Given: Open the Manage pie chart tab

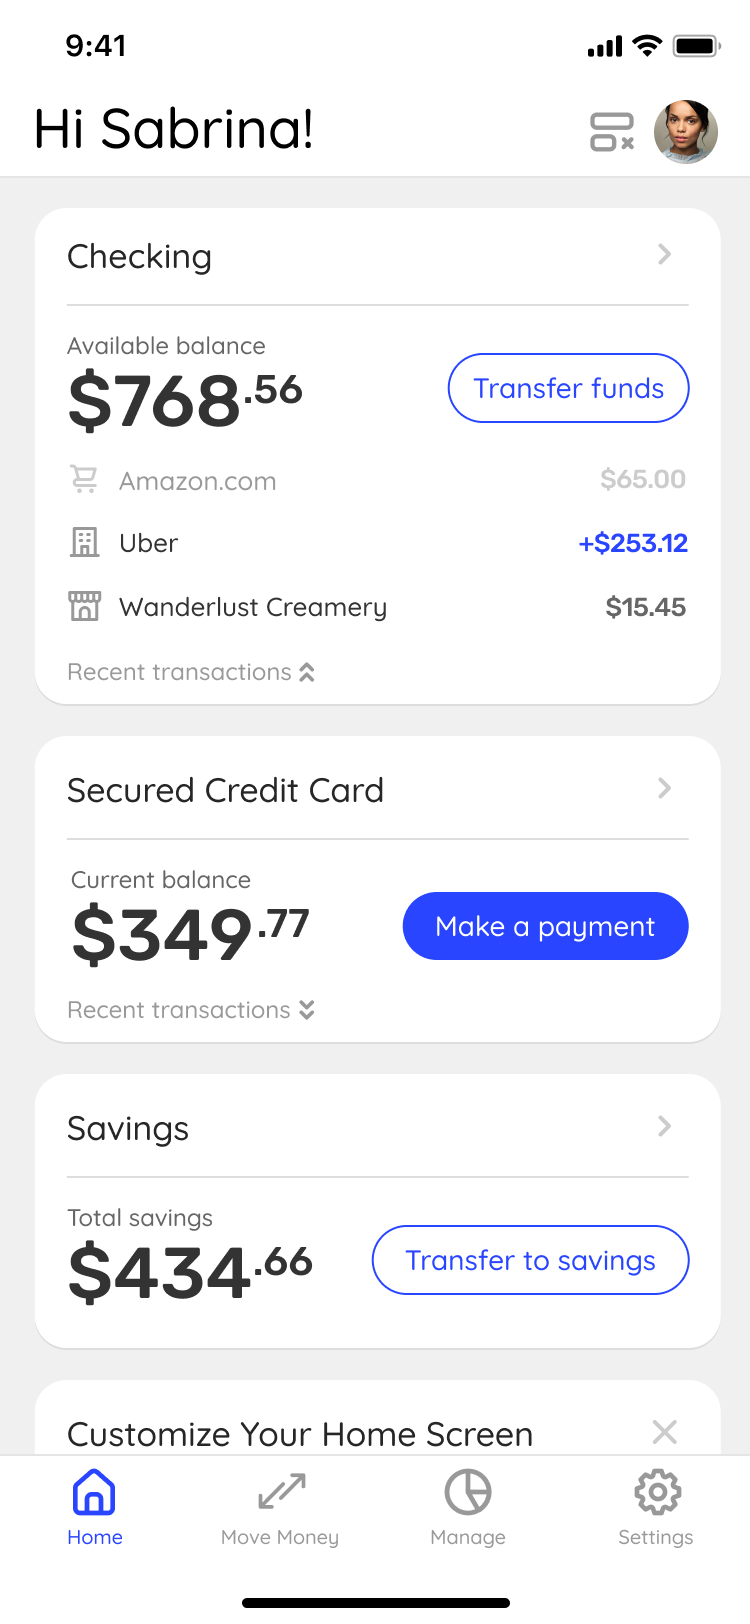Looking at the screenshot, I should click(468, 1507).
